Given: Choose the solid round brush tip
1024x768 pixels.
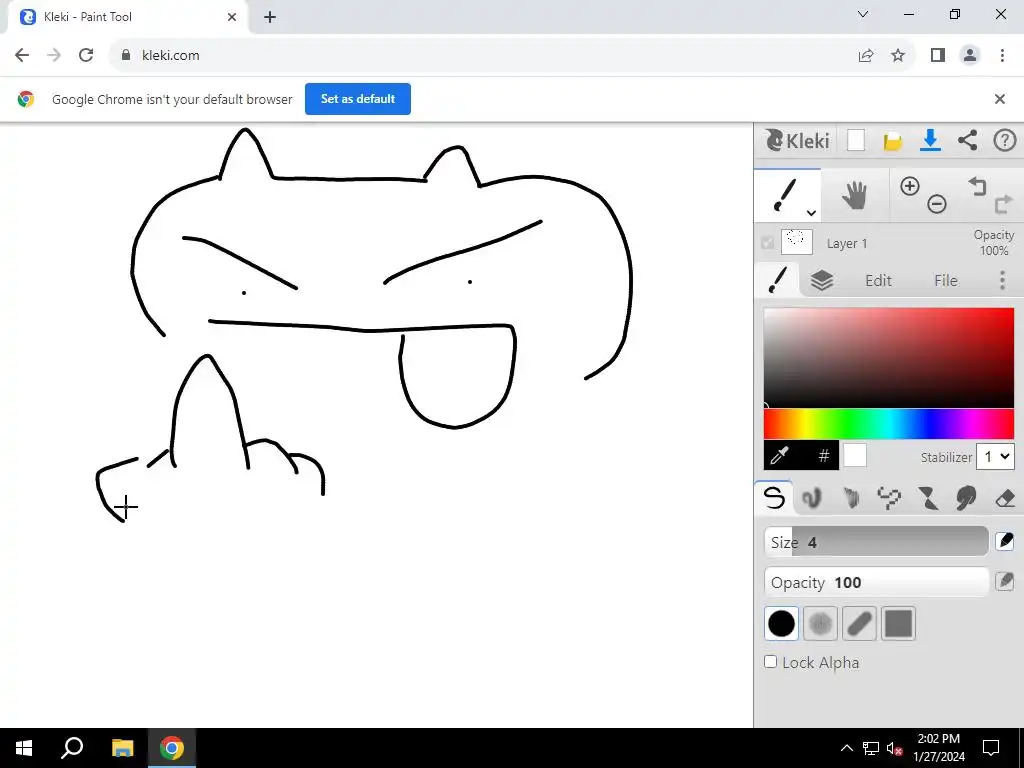Looking at the screenshot, I should 781,624.
